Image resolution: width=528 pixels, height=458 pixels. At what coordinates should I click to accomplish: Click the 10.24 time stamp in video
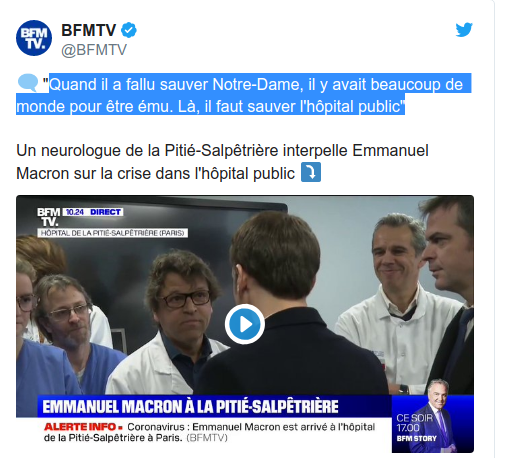coord(75,212)
